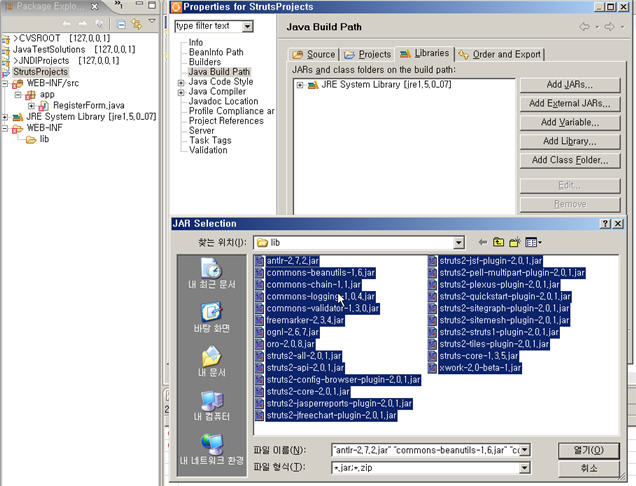
Task: Click the Add Class Folder... button
Action: pyautogui.click(x=570, y=160)
